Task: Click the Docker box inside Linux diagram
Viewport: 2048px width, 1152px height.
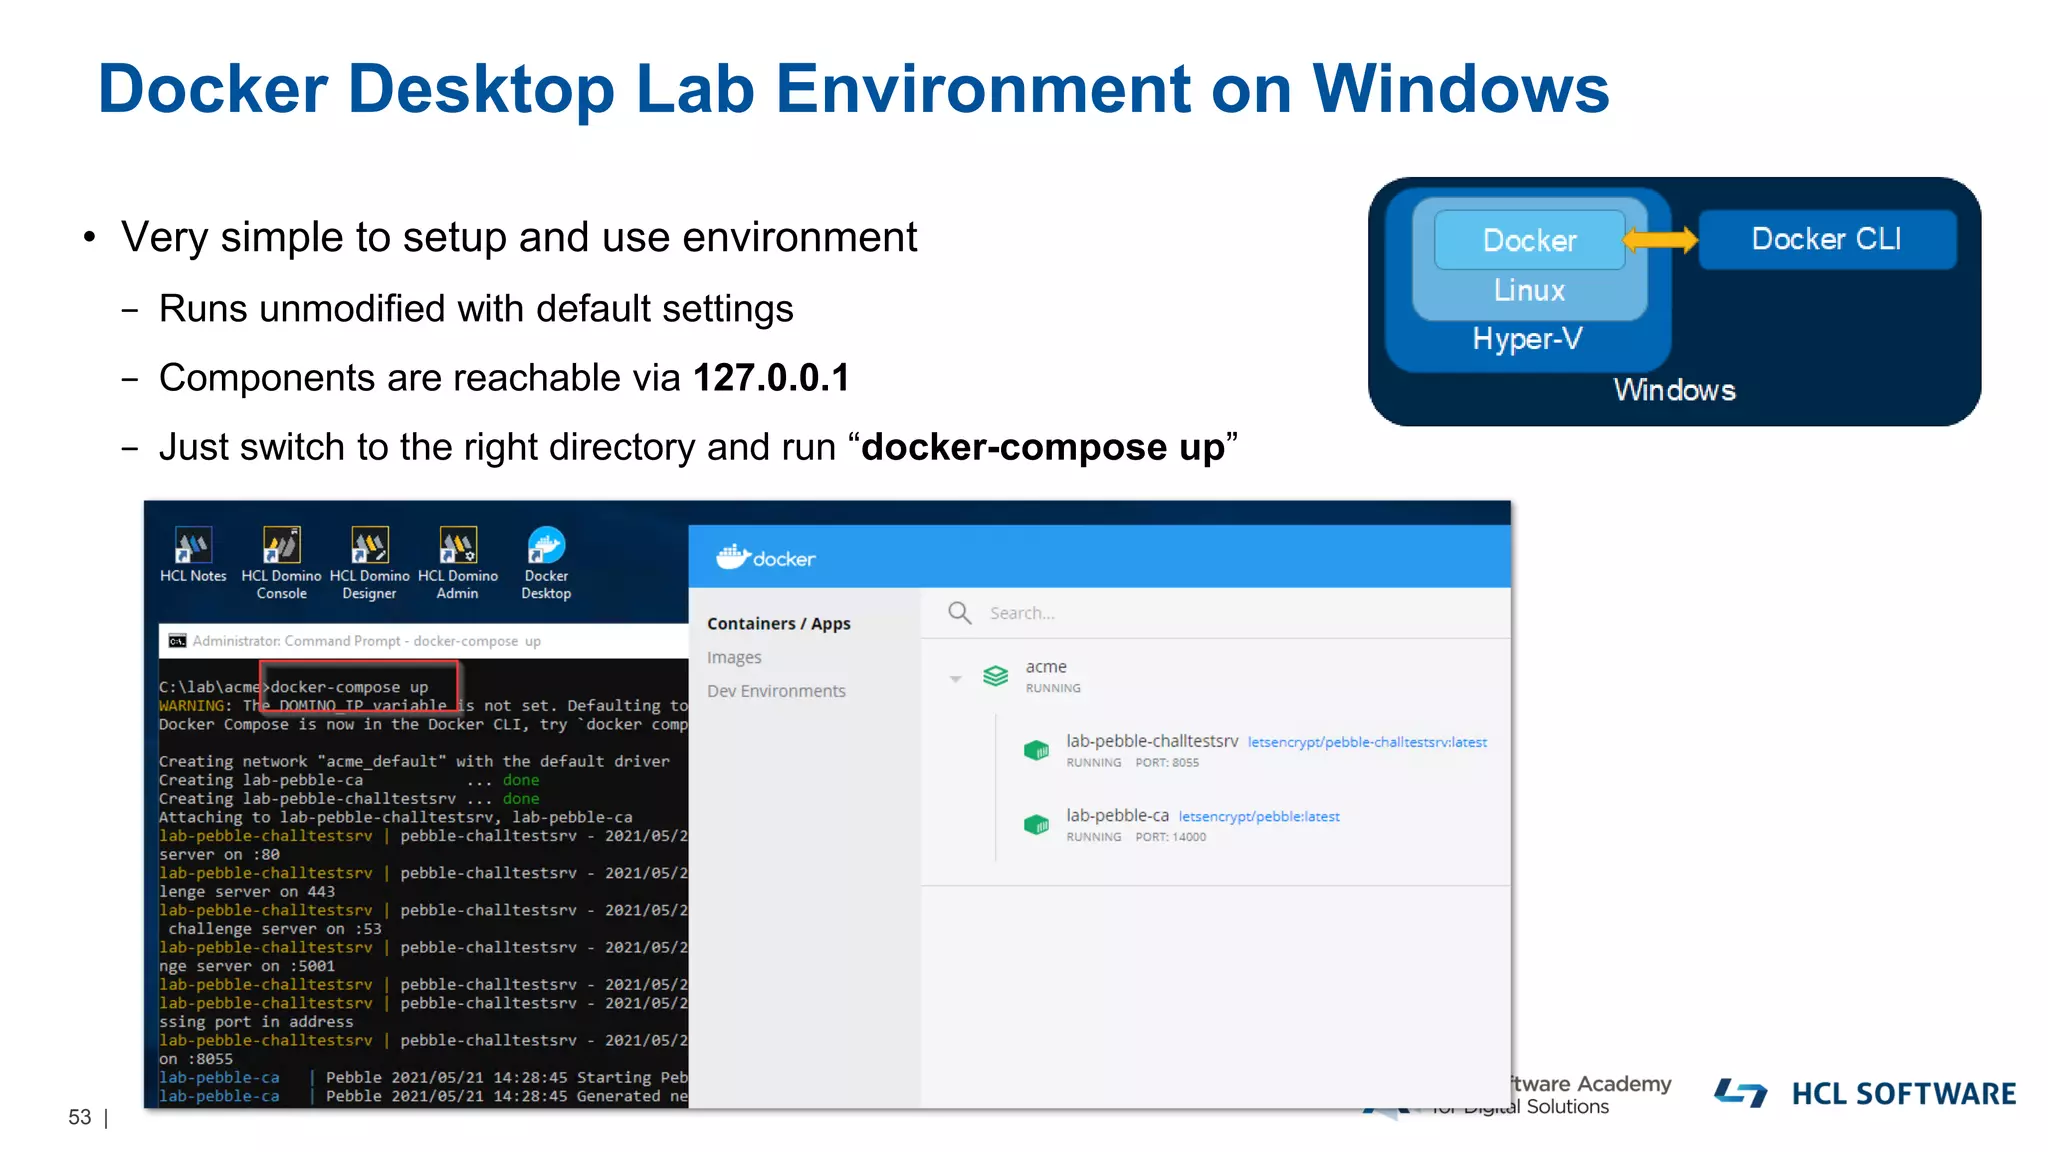Action: tap(1530, 240)
